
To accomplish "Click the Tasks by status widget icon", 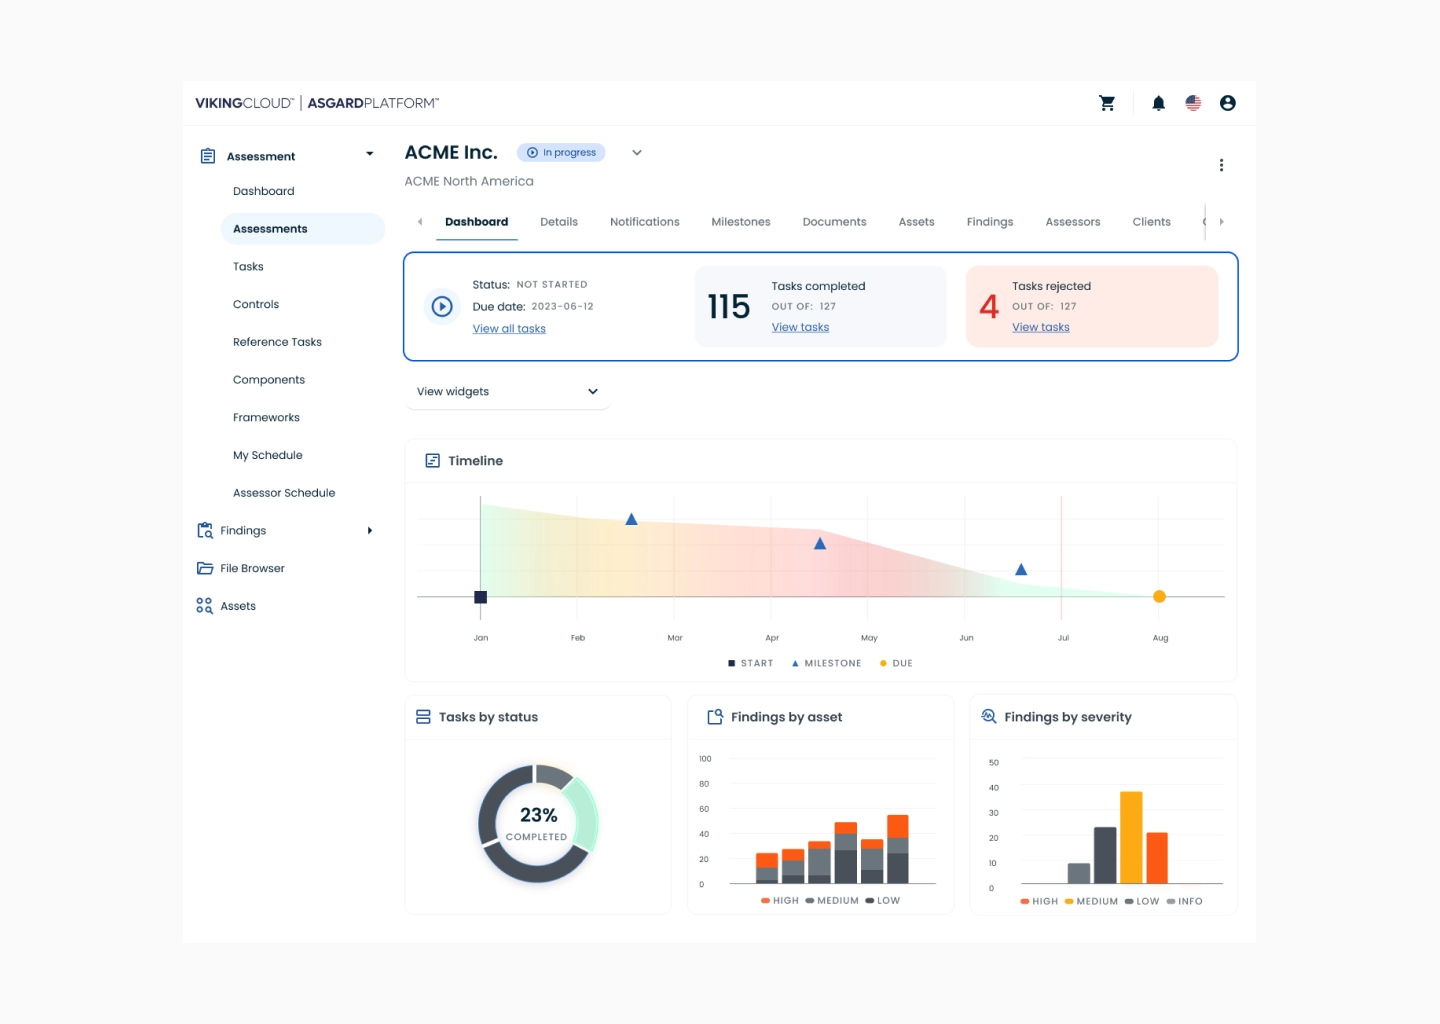I will click(x=423, y=717).
